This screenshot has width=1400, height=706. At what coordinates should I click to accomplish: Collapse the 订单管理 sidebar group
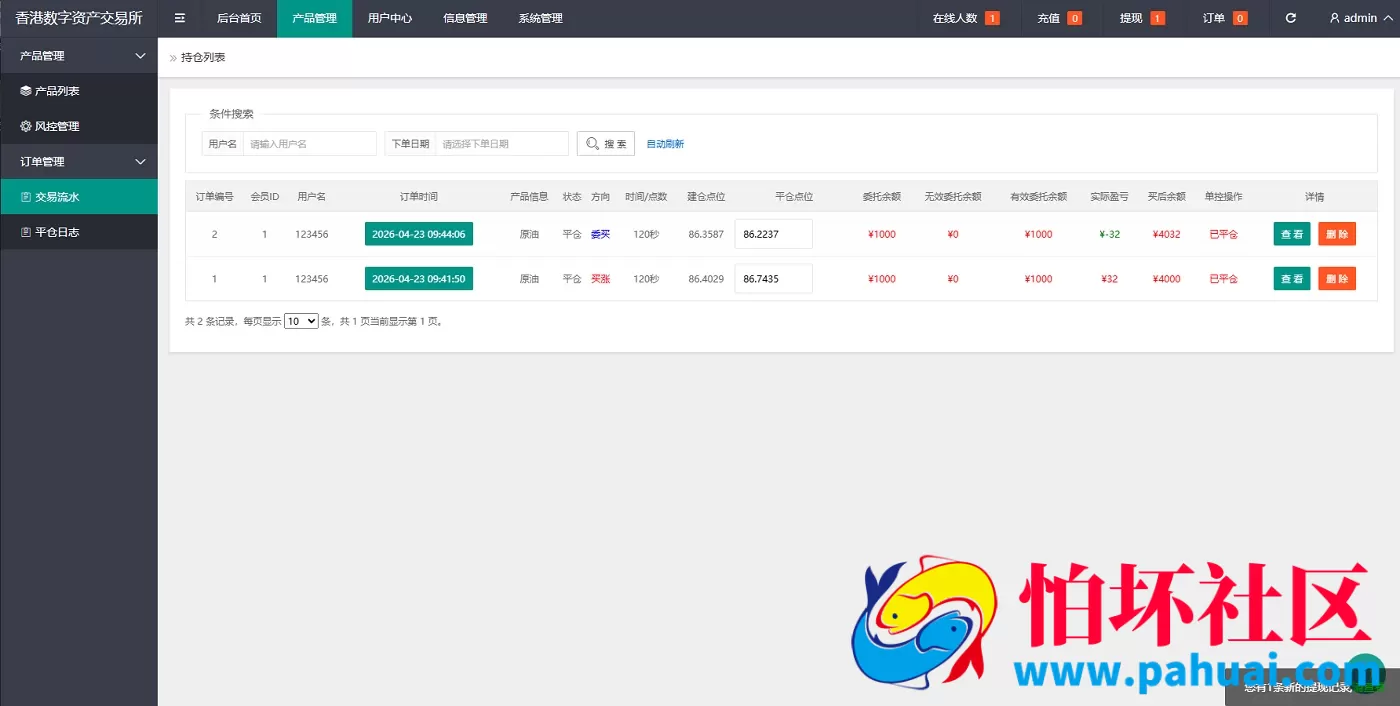(x=79, y=161)
